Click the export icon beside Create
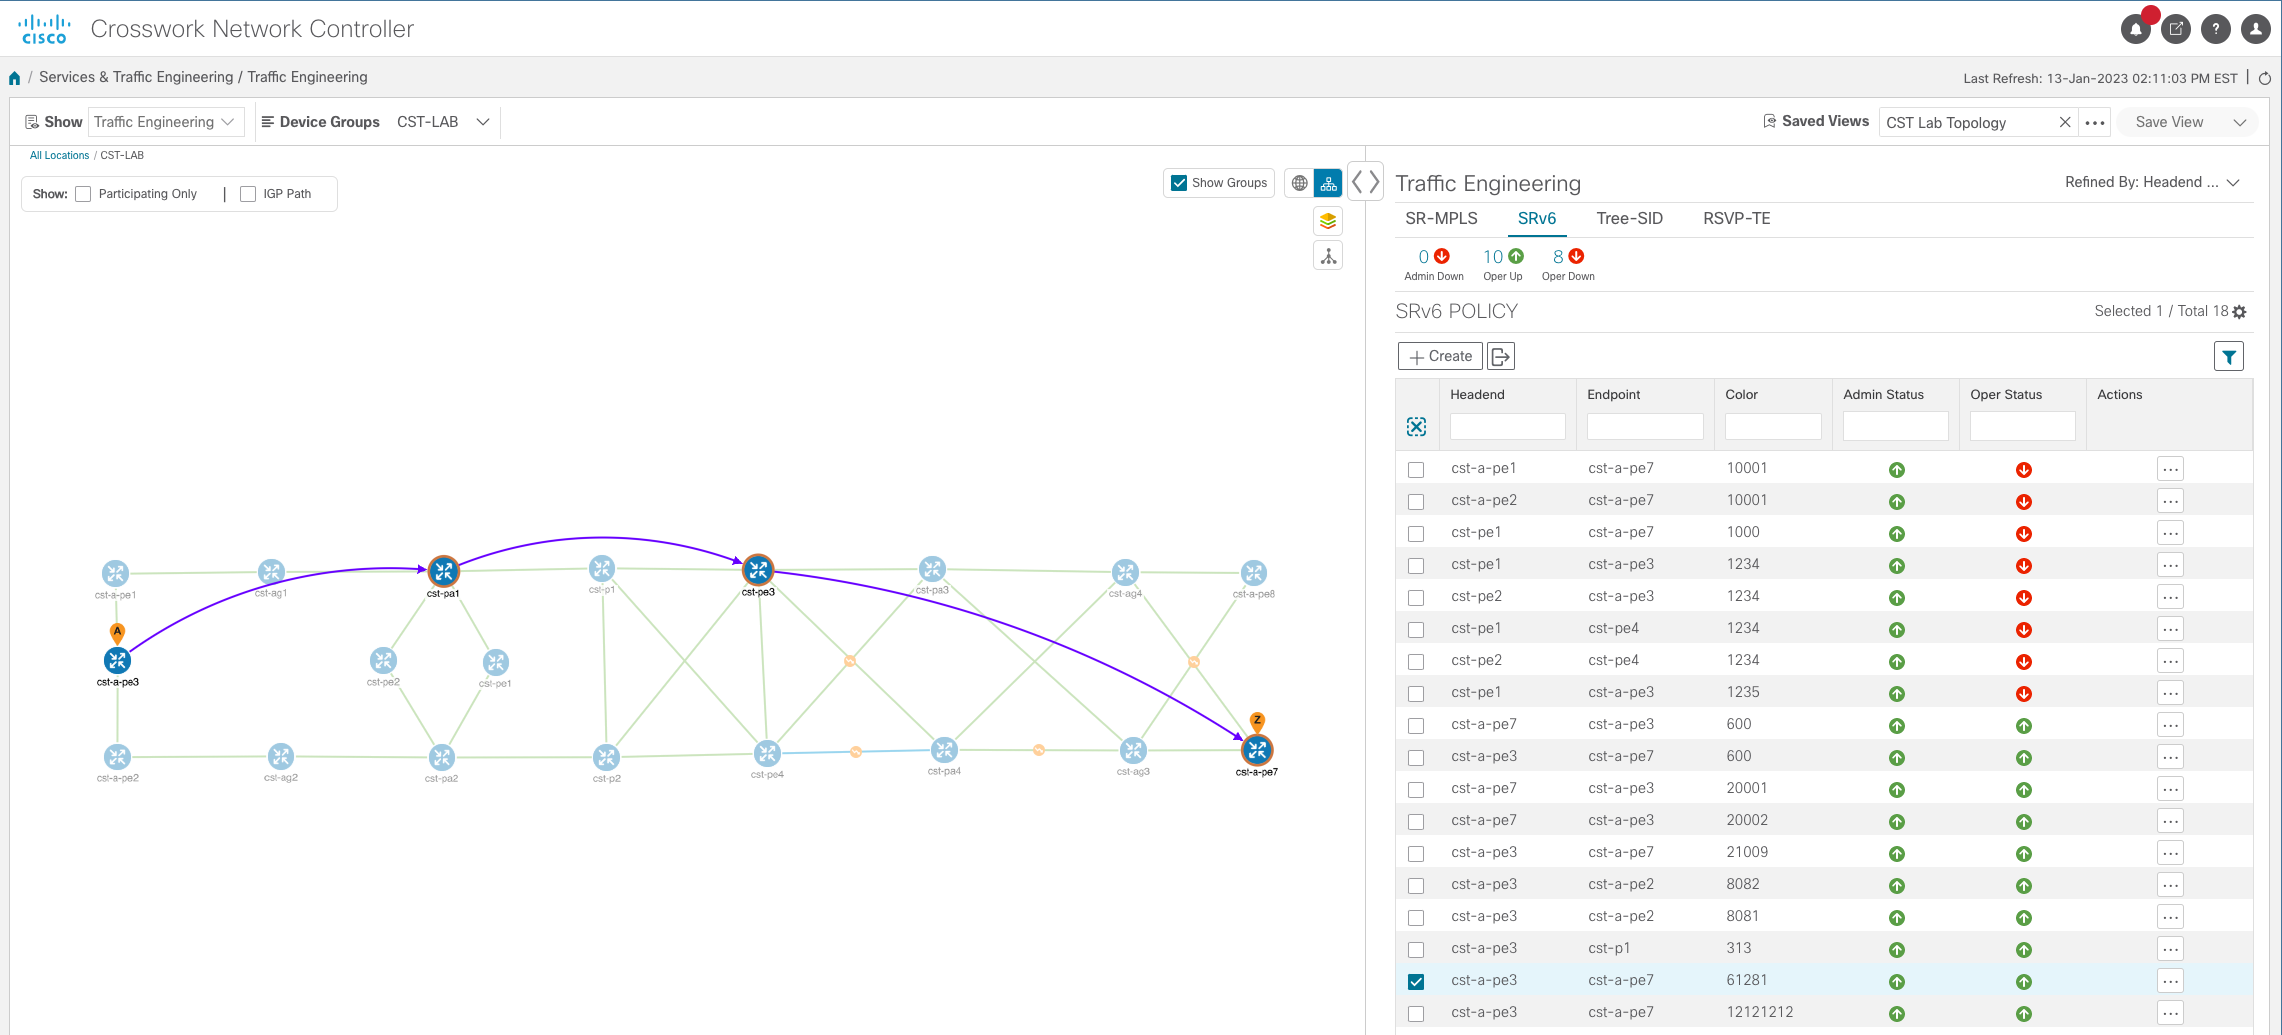2282x1035 pixels. tap(1501, 356)
